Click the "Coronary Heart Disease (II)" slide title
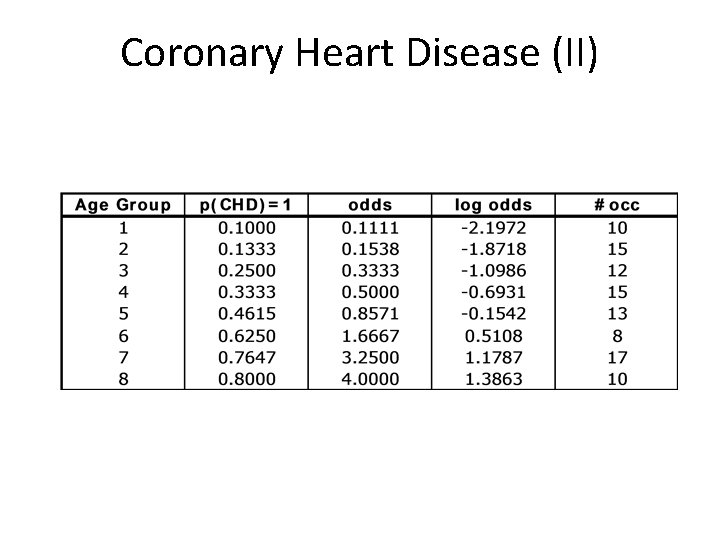 coord(359,53)
